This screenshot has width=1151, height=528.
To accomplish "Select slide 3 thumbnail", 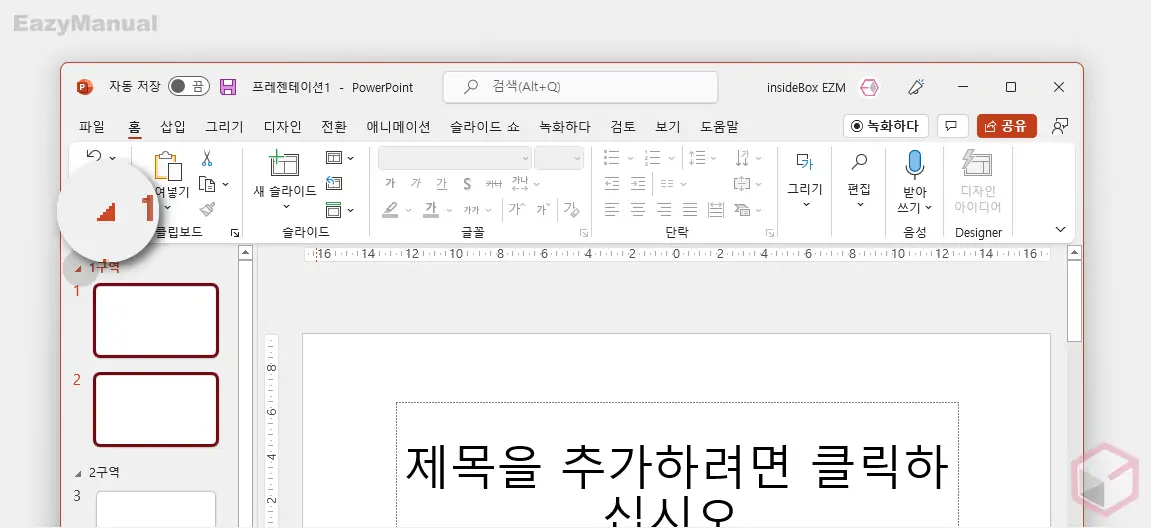I will tap(156, 509).
